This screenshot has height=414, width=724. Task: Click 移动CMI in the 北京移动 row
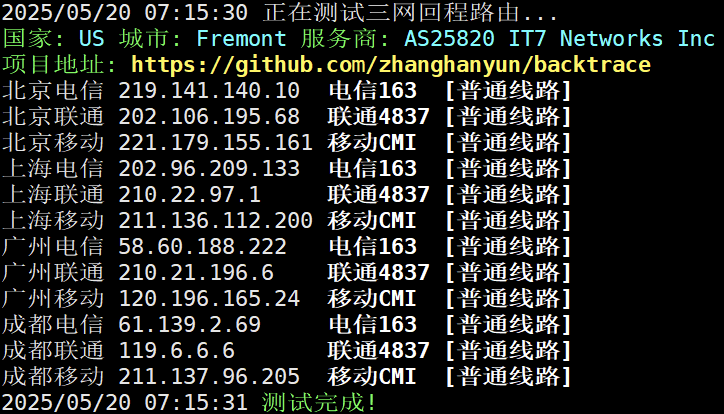(x=372, y=143)
